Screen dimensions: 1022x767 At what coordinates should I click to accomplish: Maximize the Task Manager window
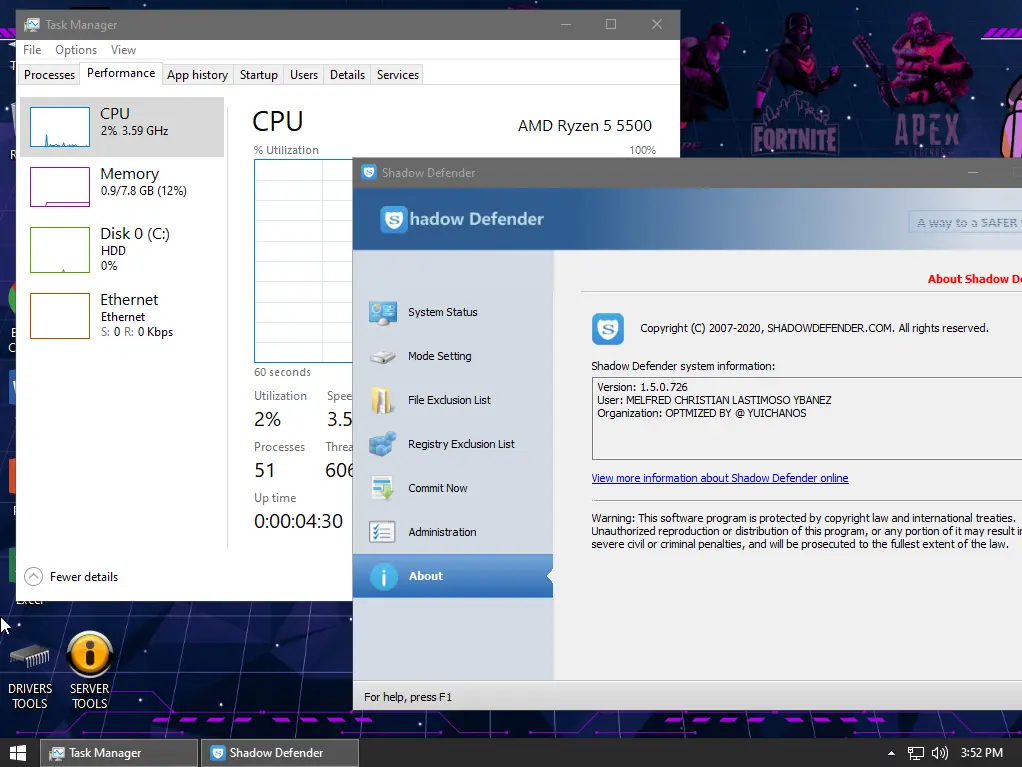(611, 25)
